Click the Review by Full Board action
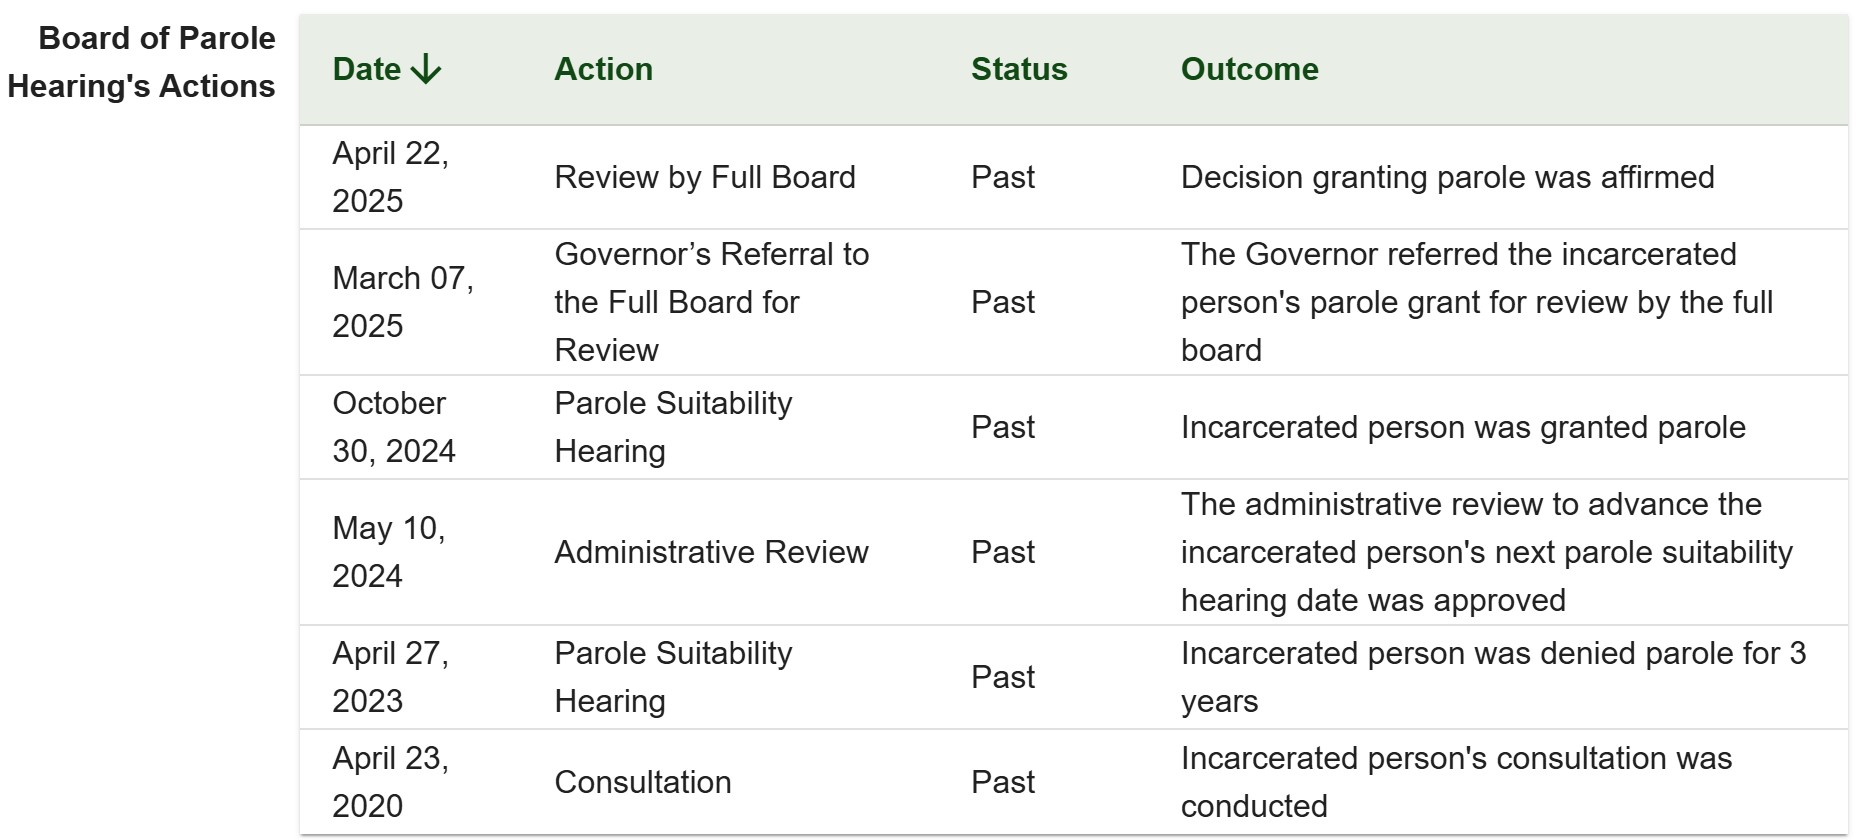Image resolution: width=1856 pixels, height=840 pixels. 704,178
